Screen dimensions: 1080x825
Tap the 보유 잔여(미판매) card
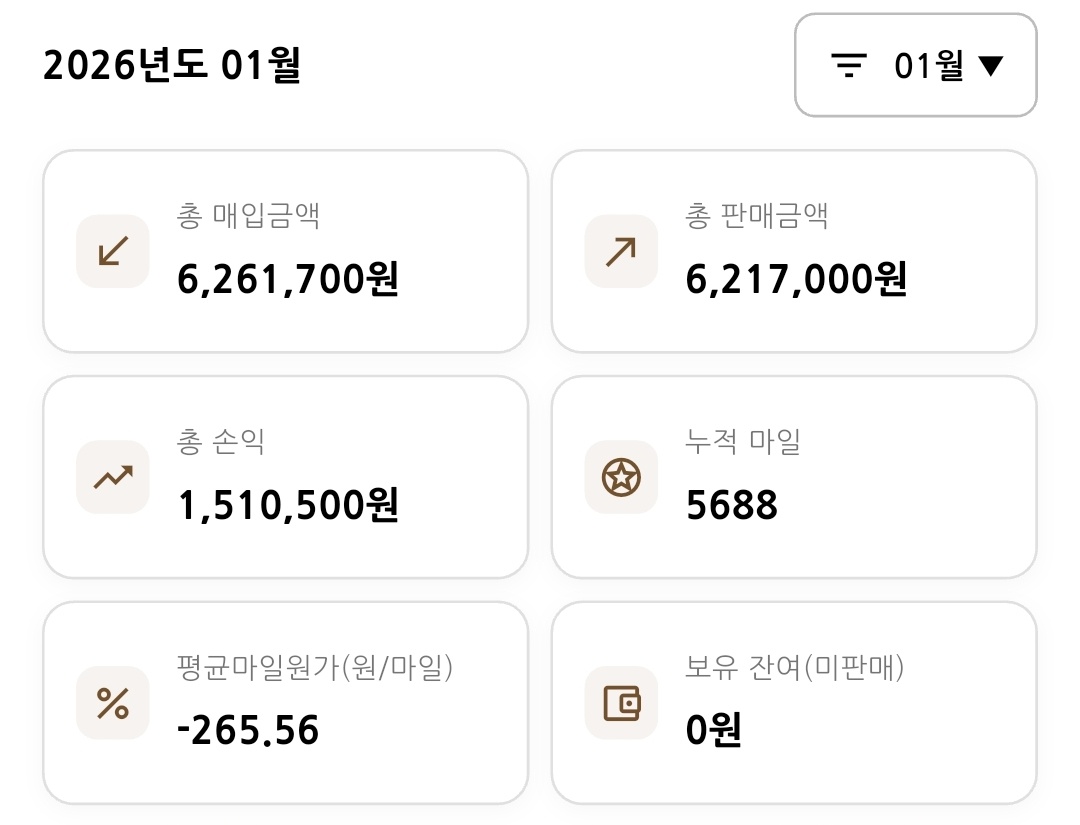click(x=793, y=702)
